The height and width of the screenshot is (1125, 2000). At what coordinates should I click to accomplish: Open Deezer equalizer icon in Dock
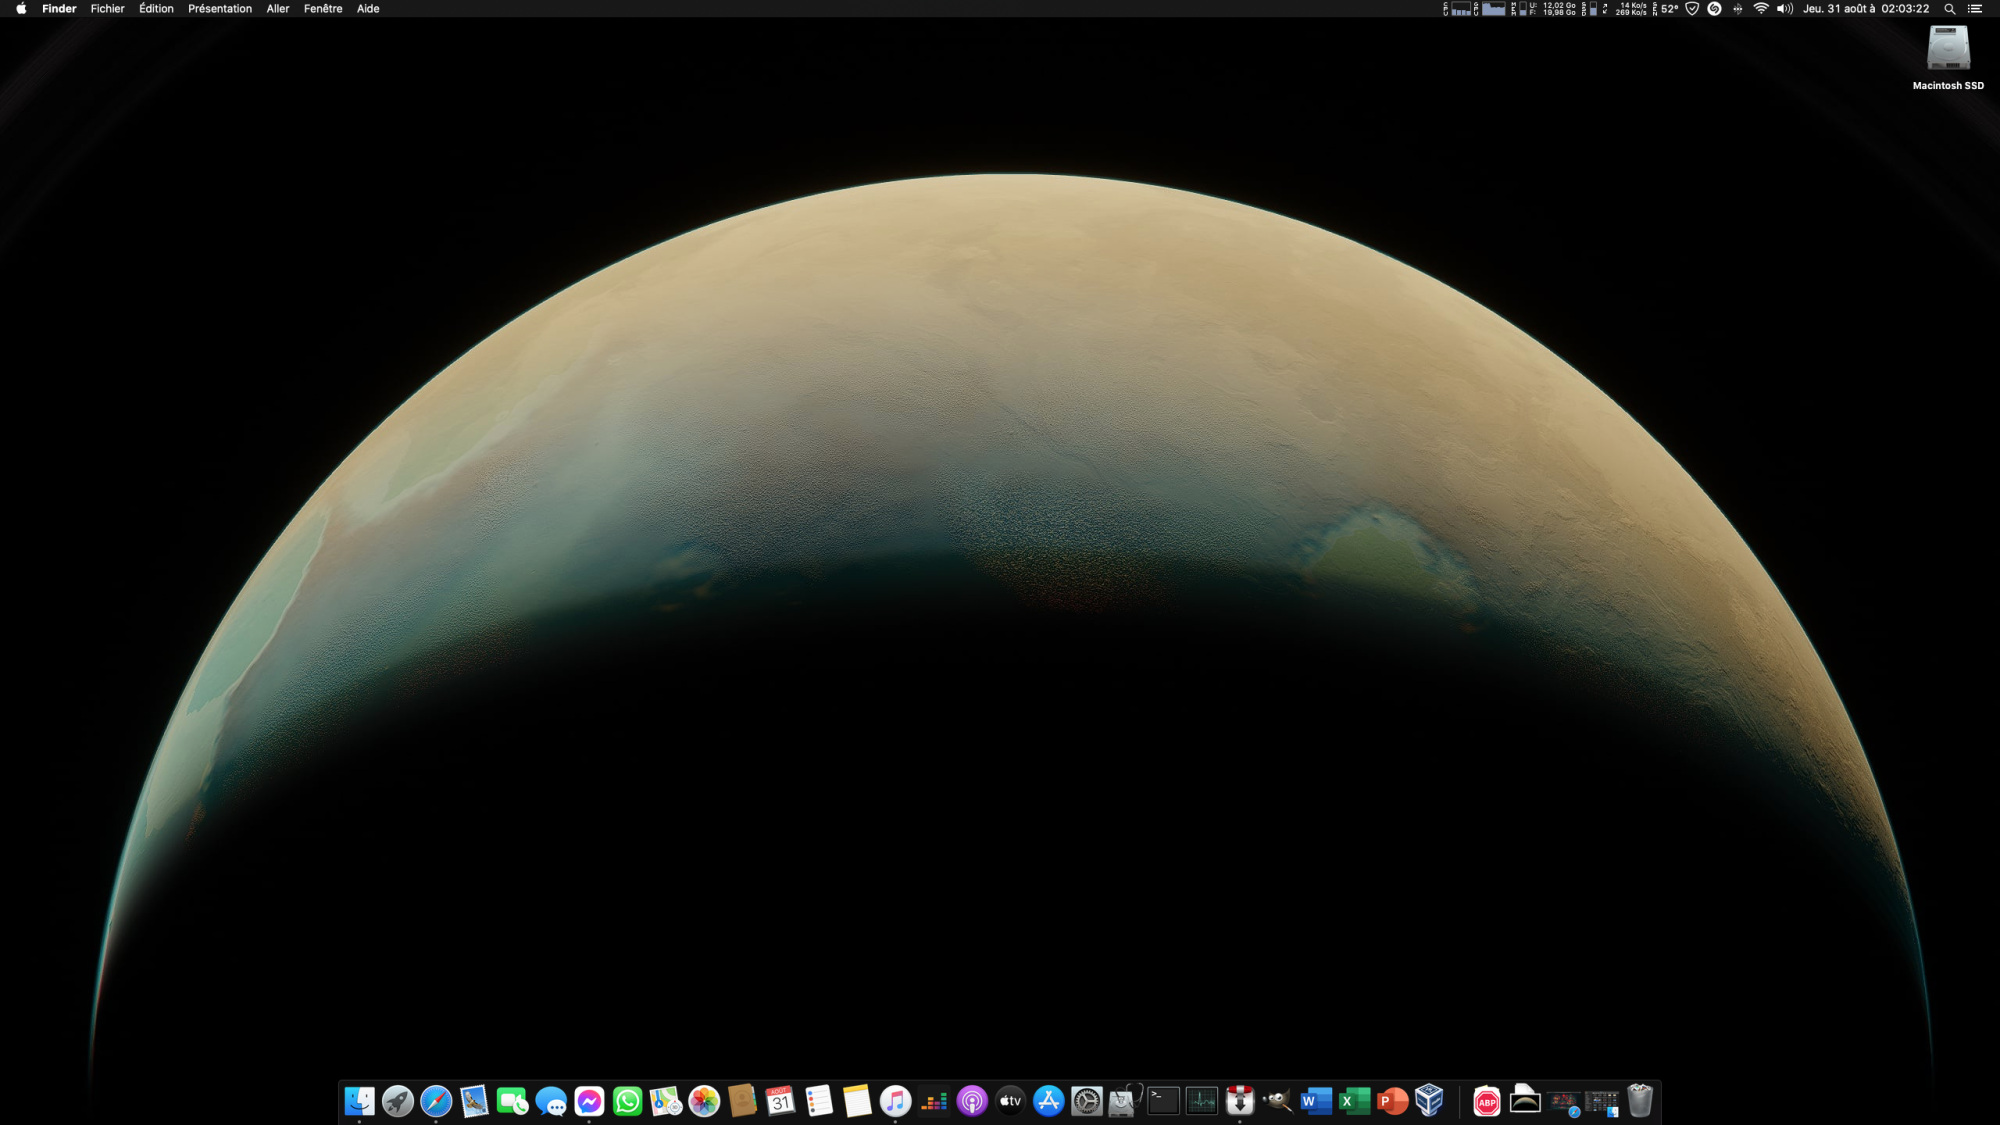pos(934,1101)
